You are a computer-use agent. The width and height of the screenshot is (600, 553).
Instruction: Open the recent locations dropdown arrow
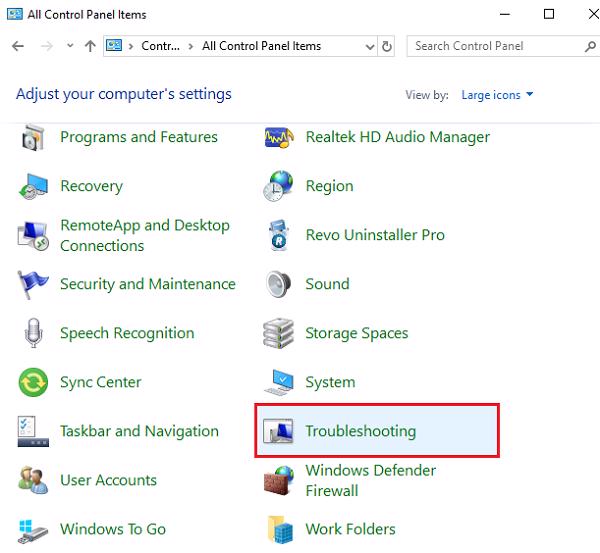point(70,46)
